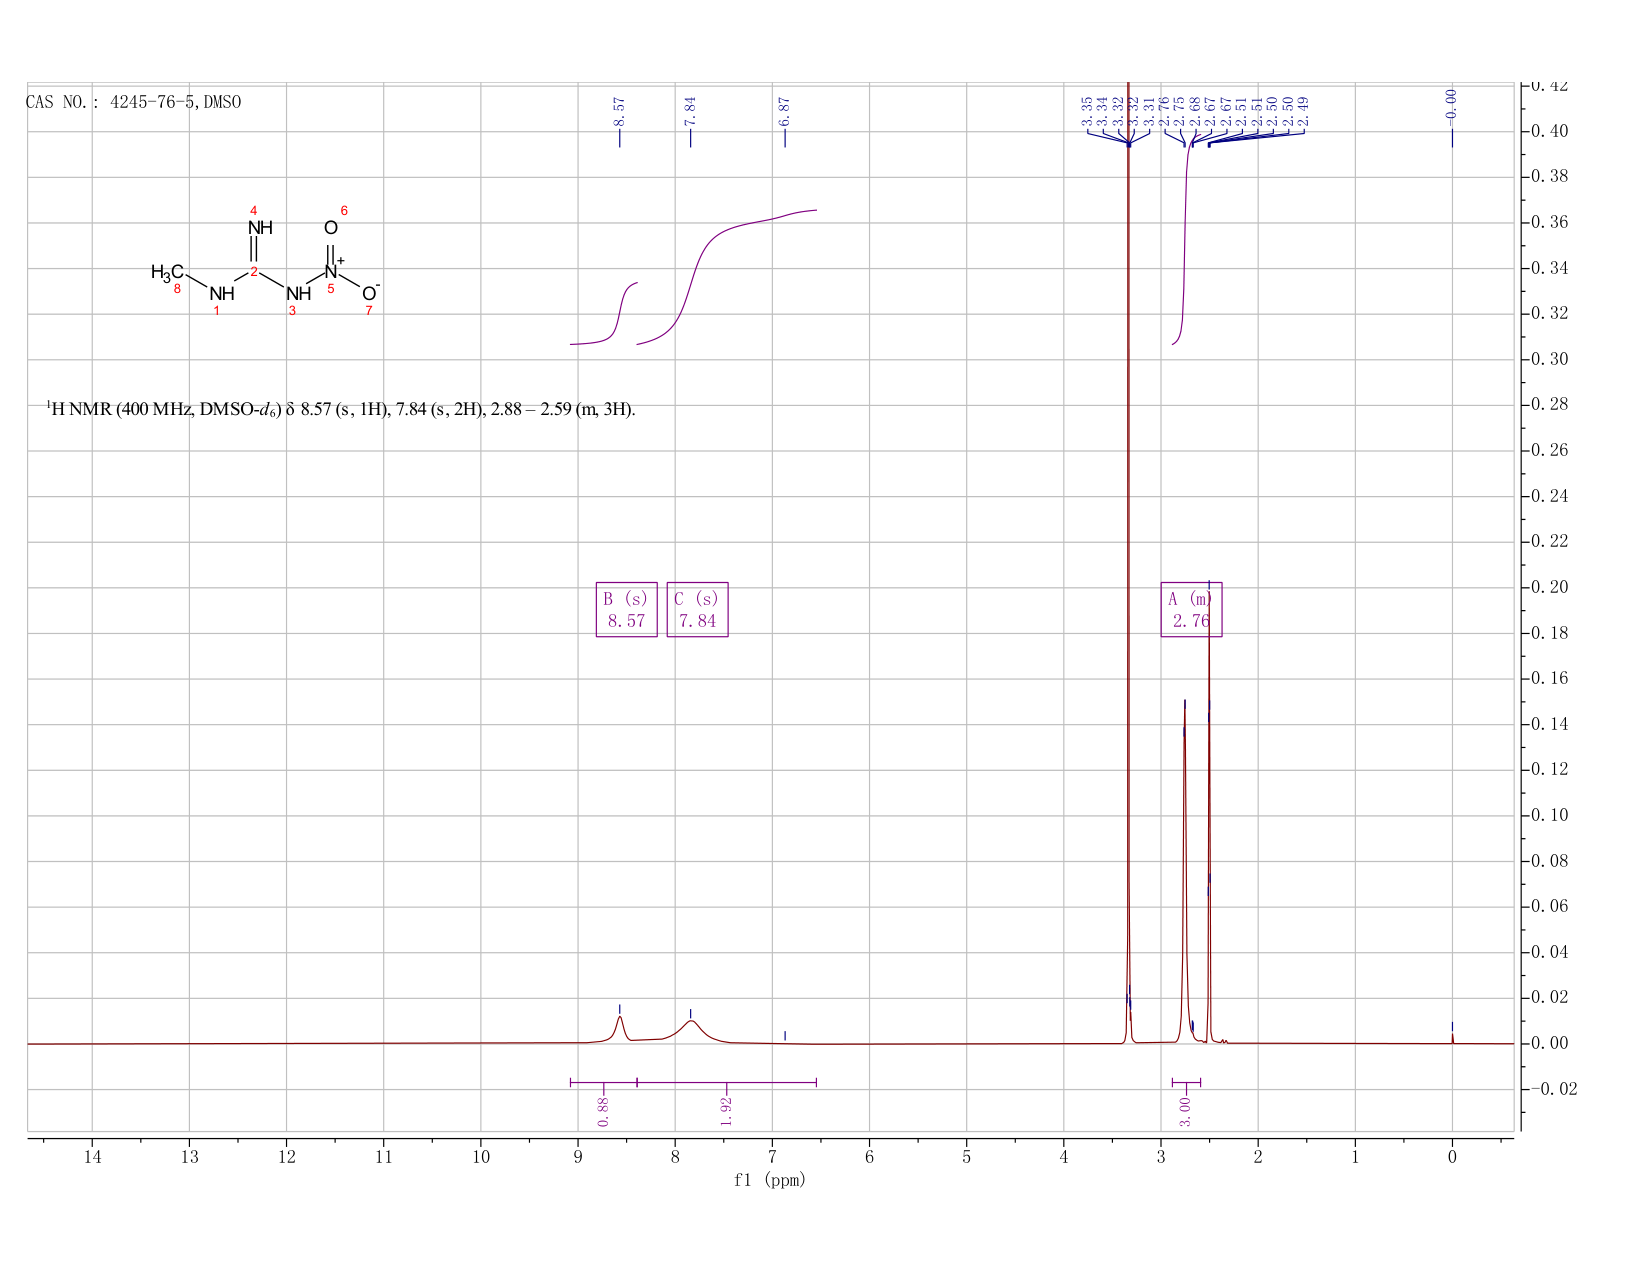Select the imine NH atom labeled 4
The height and width of the screenshot is (1275, 1650).
260,228
